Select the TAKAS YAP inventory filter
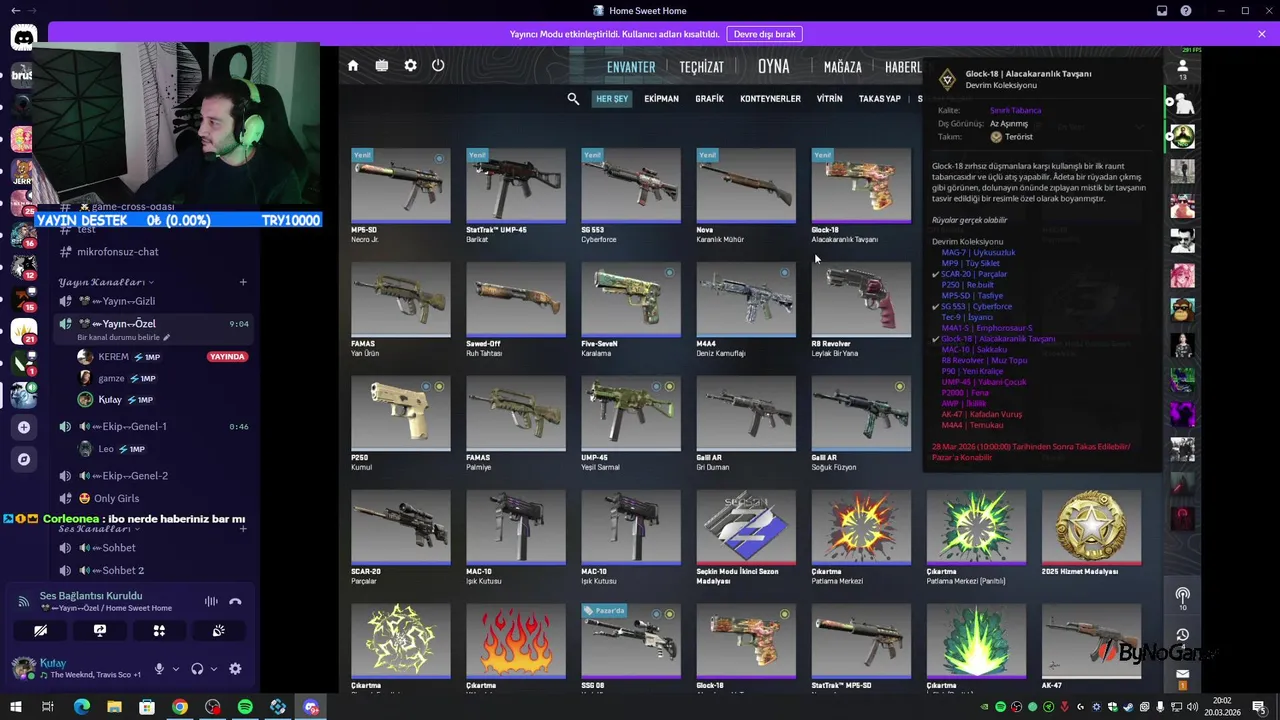This screenshot has height=720, width=1280. pyautogui.click(x=880, y=99)
